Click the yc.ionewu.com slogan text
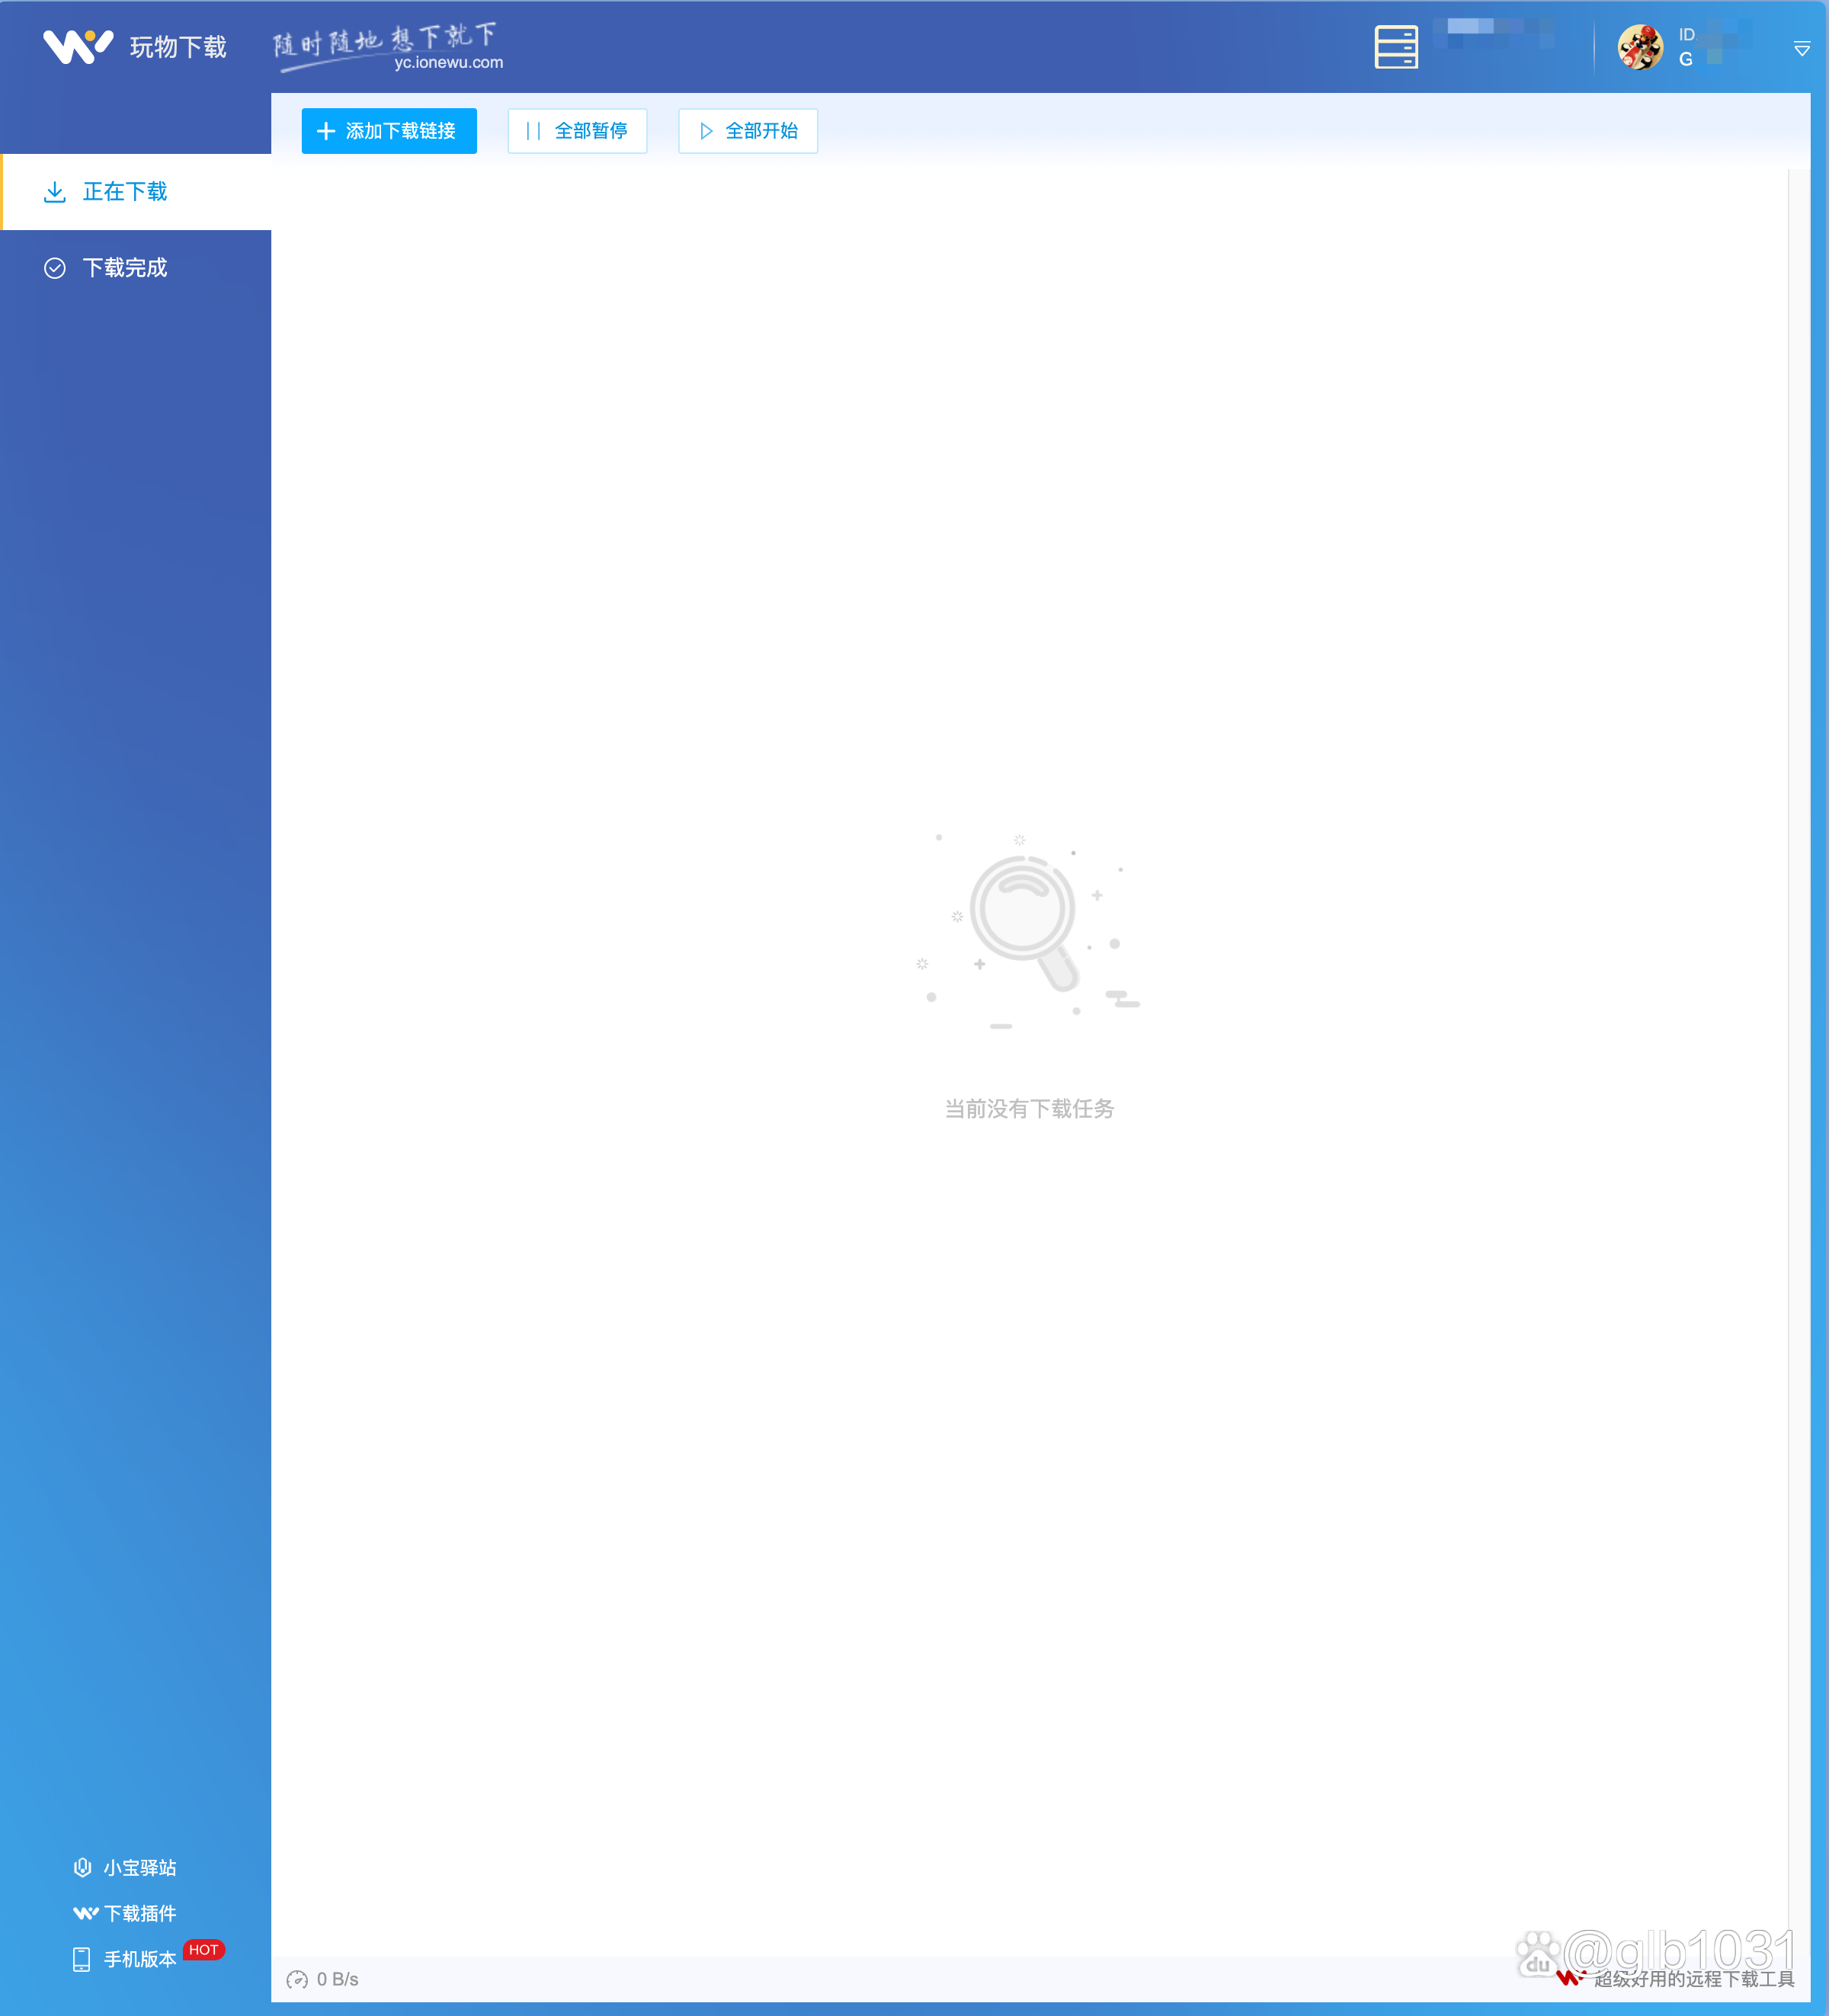The image size is (1829, 2016). pos(448,62)
